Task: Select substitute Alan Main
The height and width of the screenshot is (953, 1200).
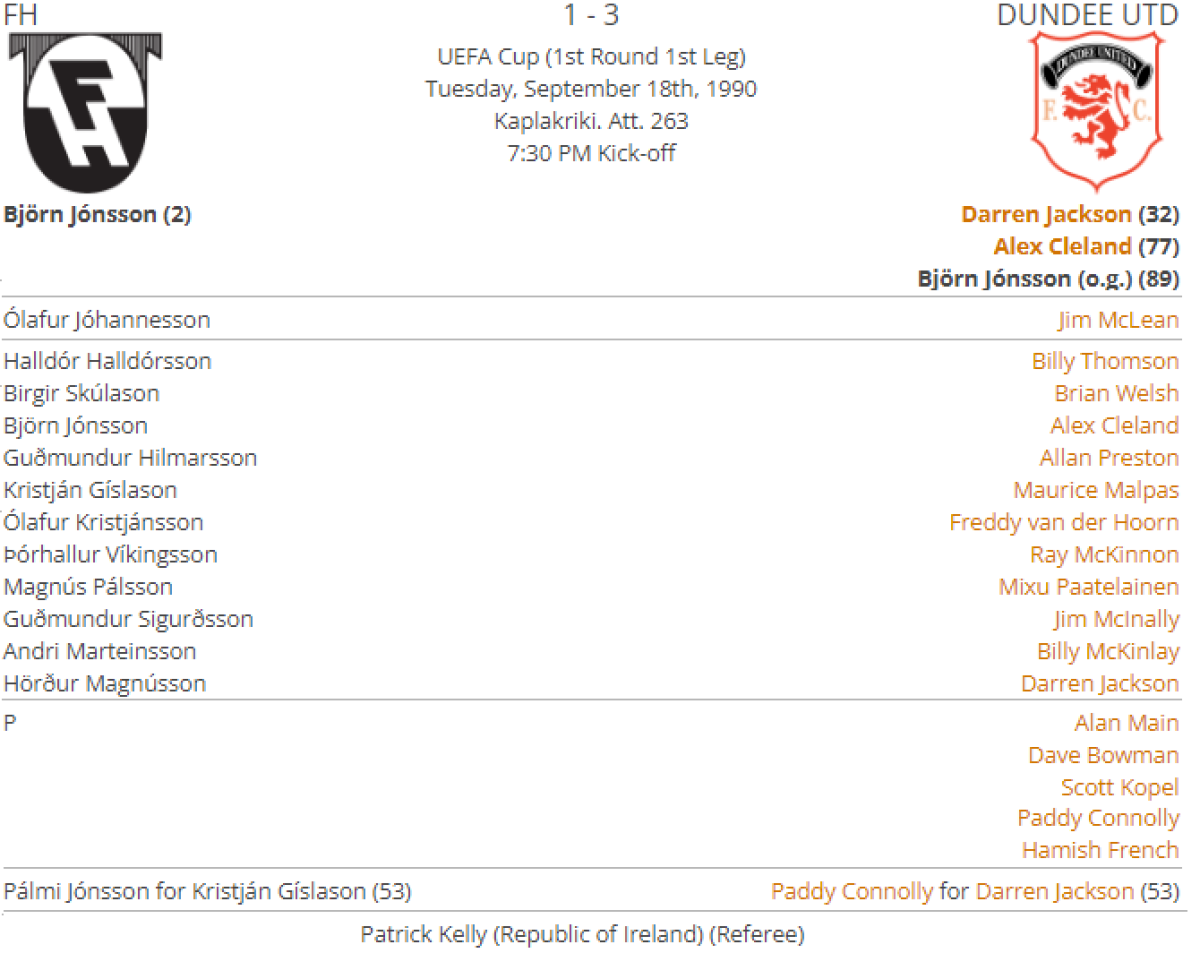Action: click(1126, 723)
